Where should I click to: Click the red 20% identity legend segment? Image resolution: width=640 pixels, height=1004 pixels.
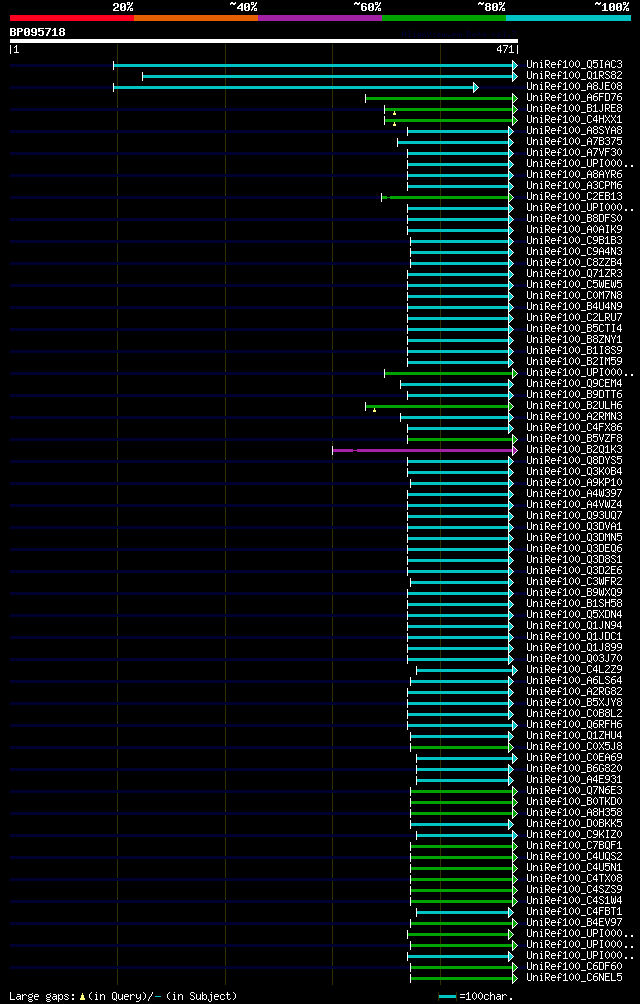coord(72,18)
